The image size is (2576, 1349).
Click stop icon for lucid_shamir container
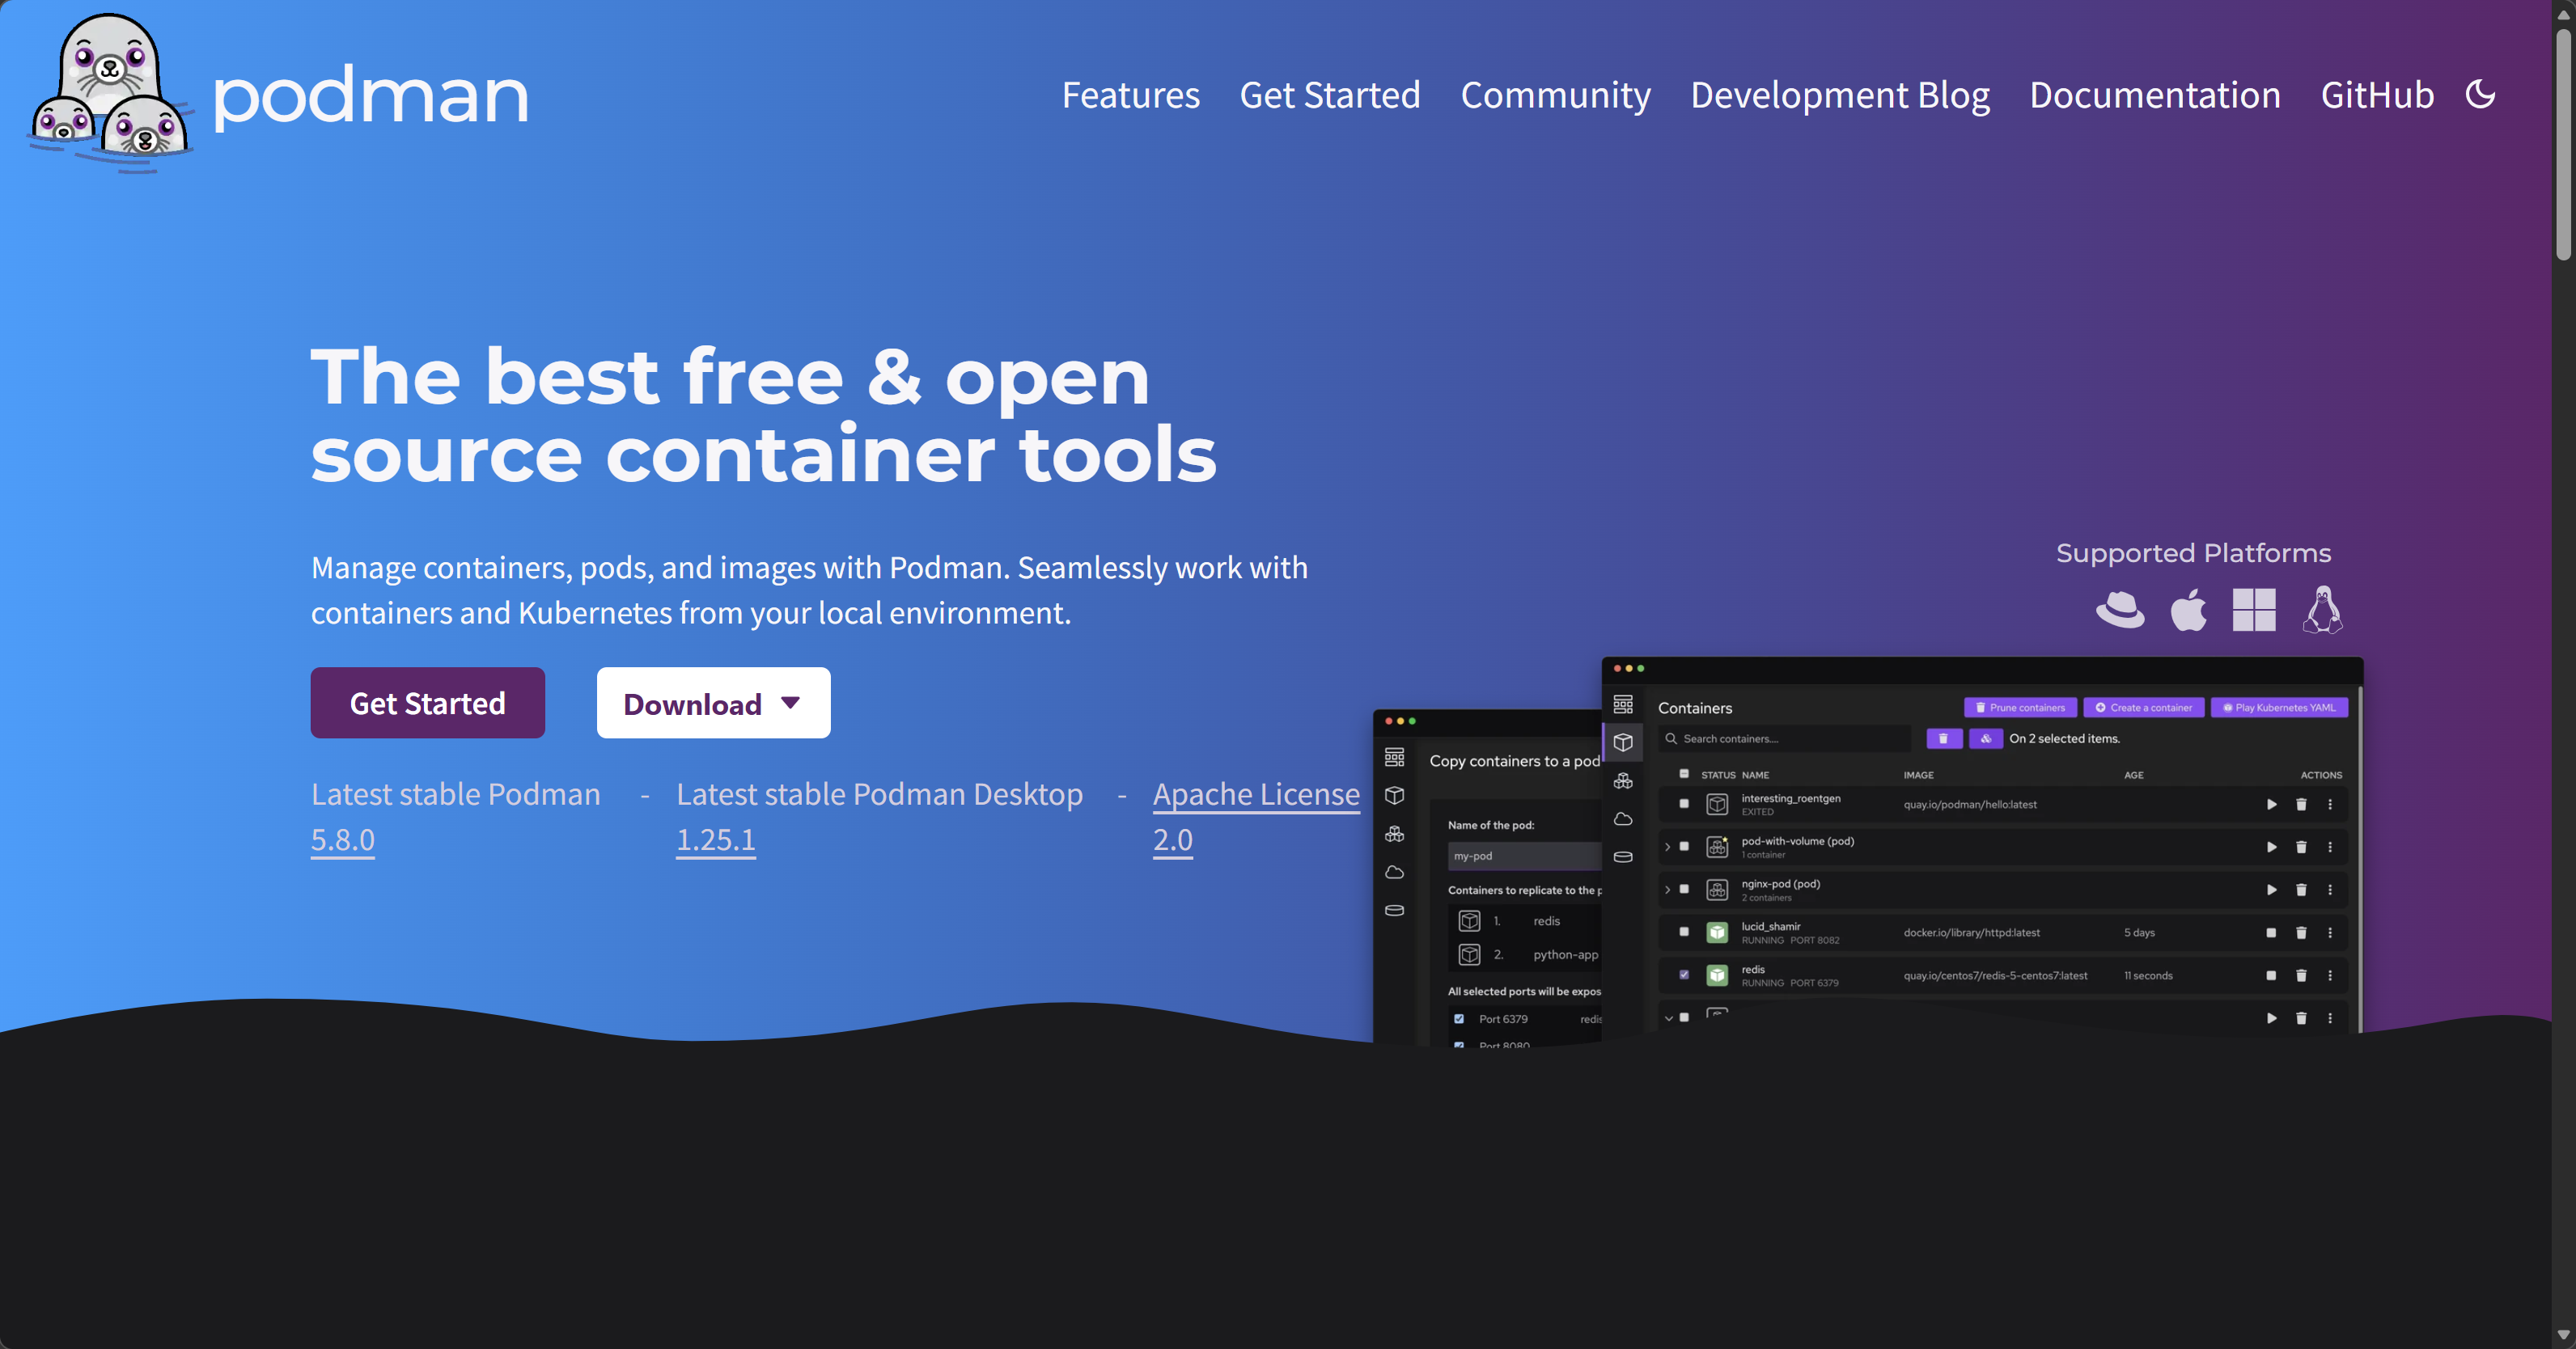click(x=2271, y=933)
